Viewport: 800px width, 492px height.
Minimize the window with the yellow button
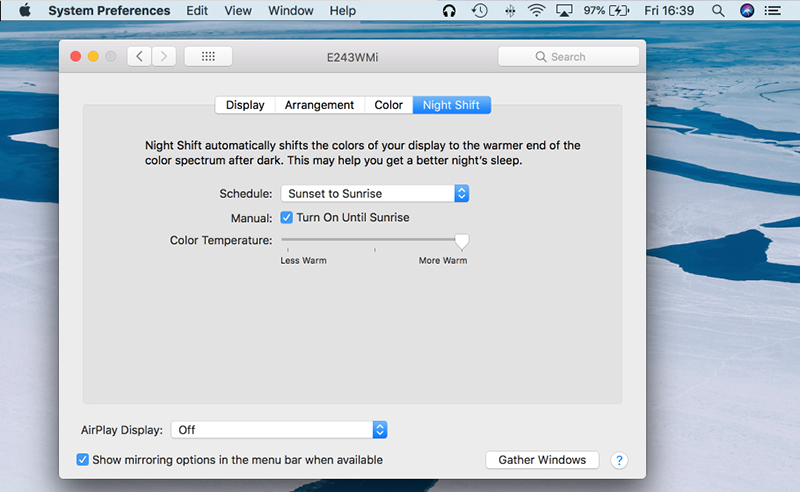(x=93, y=56)
